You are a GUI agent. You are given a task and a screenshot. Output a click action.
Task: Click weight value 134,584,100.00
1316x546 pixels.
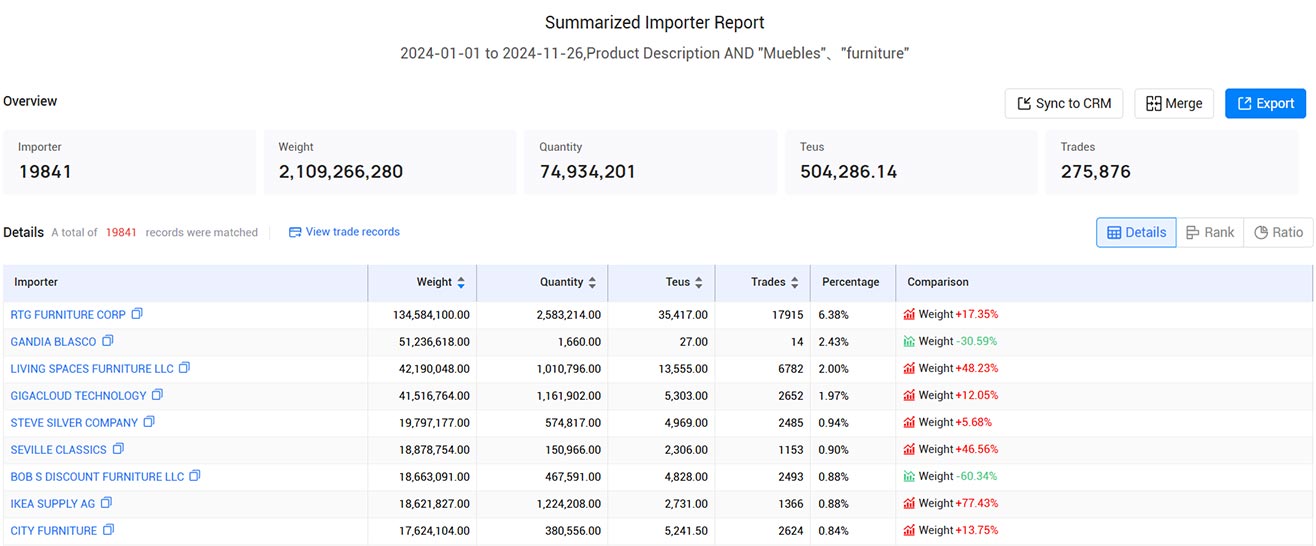coord(431,314)
